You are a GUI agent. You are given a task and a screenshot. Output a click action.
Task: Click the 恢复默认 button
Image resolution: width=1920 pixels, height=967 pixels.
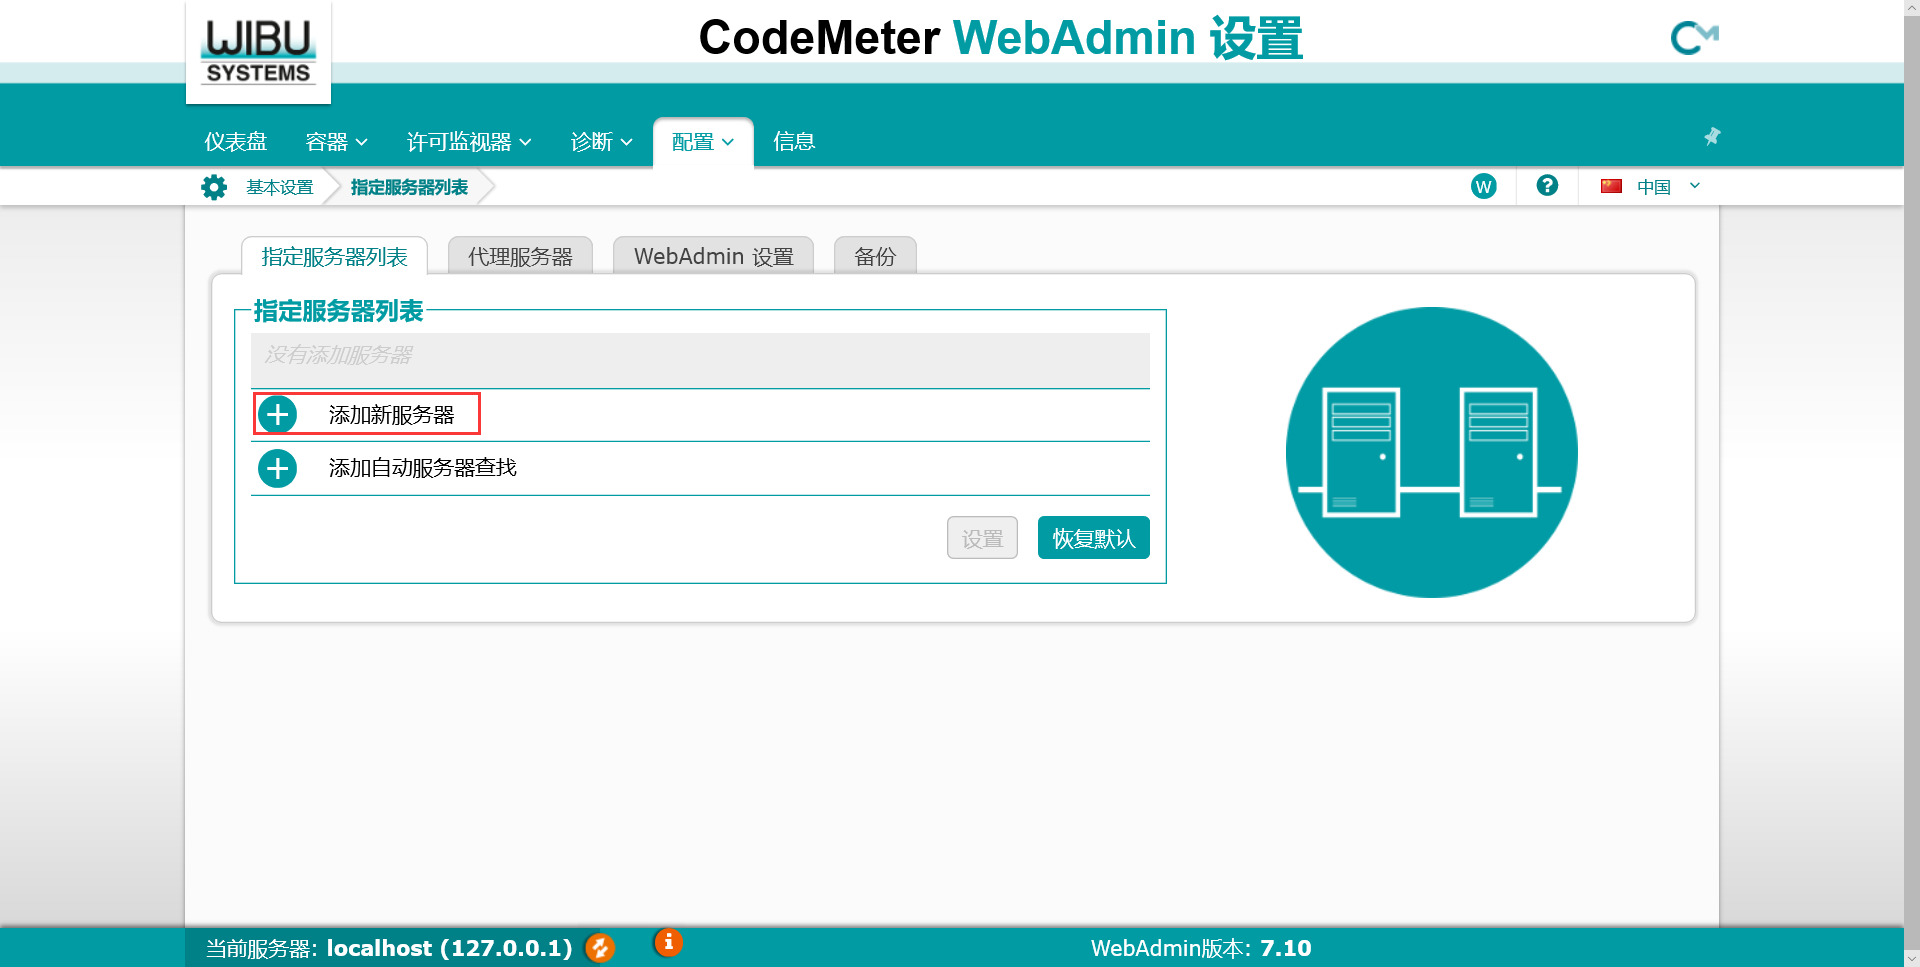pos(1094,538)
